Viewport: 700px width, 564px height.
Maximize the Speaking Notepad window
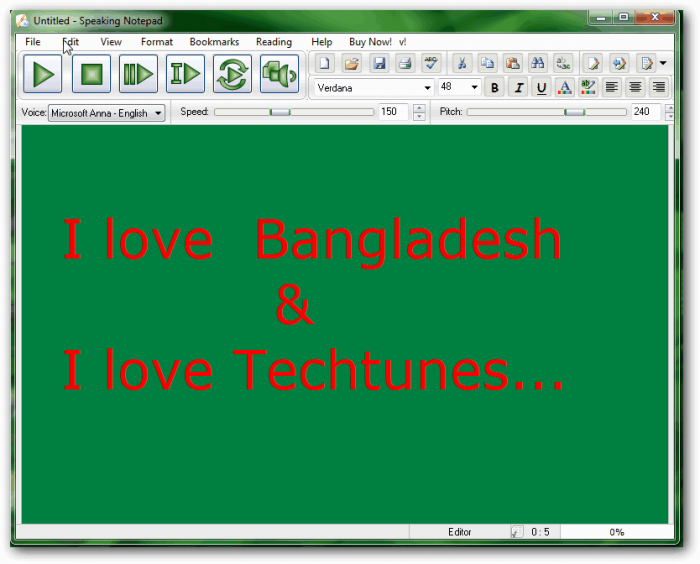pyautogui.click(x=624, y=17)
